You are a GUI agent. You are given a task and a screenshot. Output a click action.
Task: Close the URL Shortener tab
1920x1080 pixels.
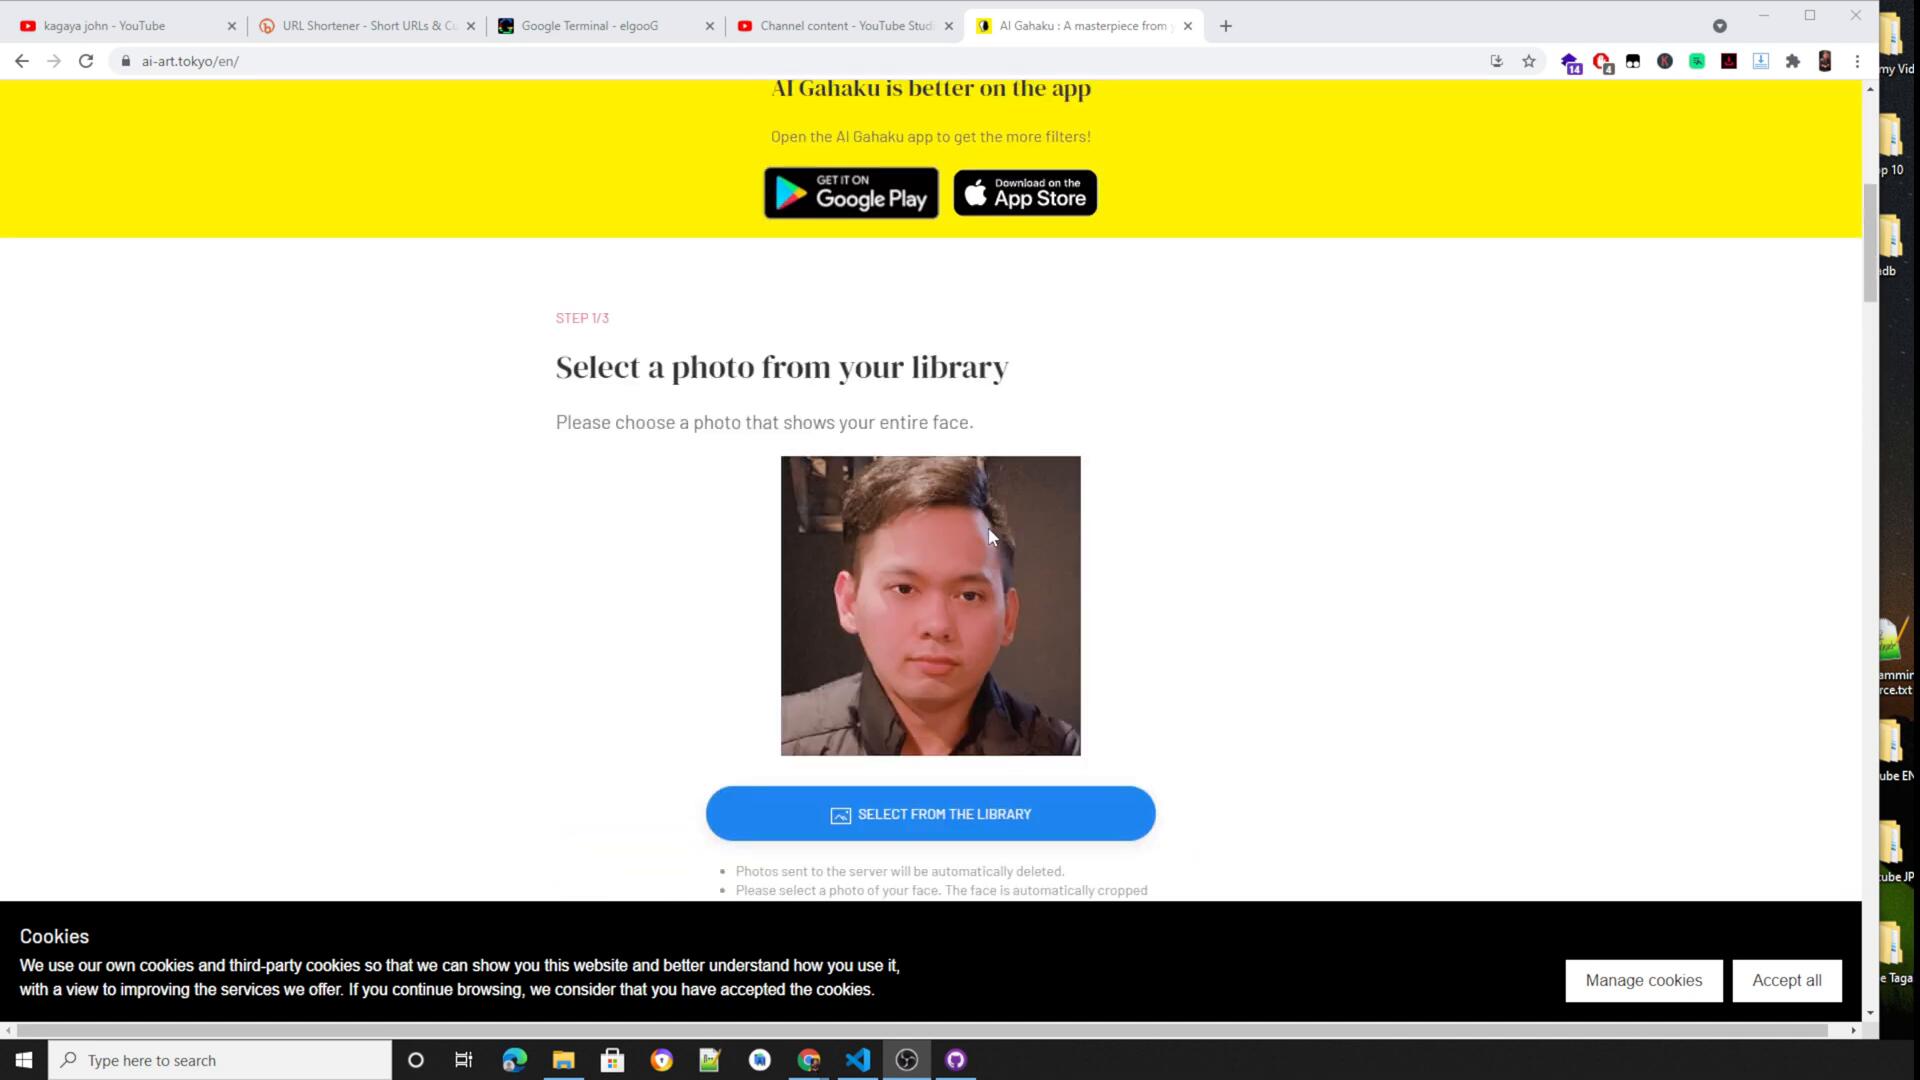point(471,26)
